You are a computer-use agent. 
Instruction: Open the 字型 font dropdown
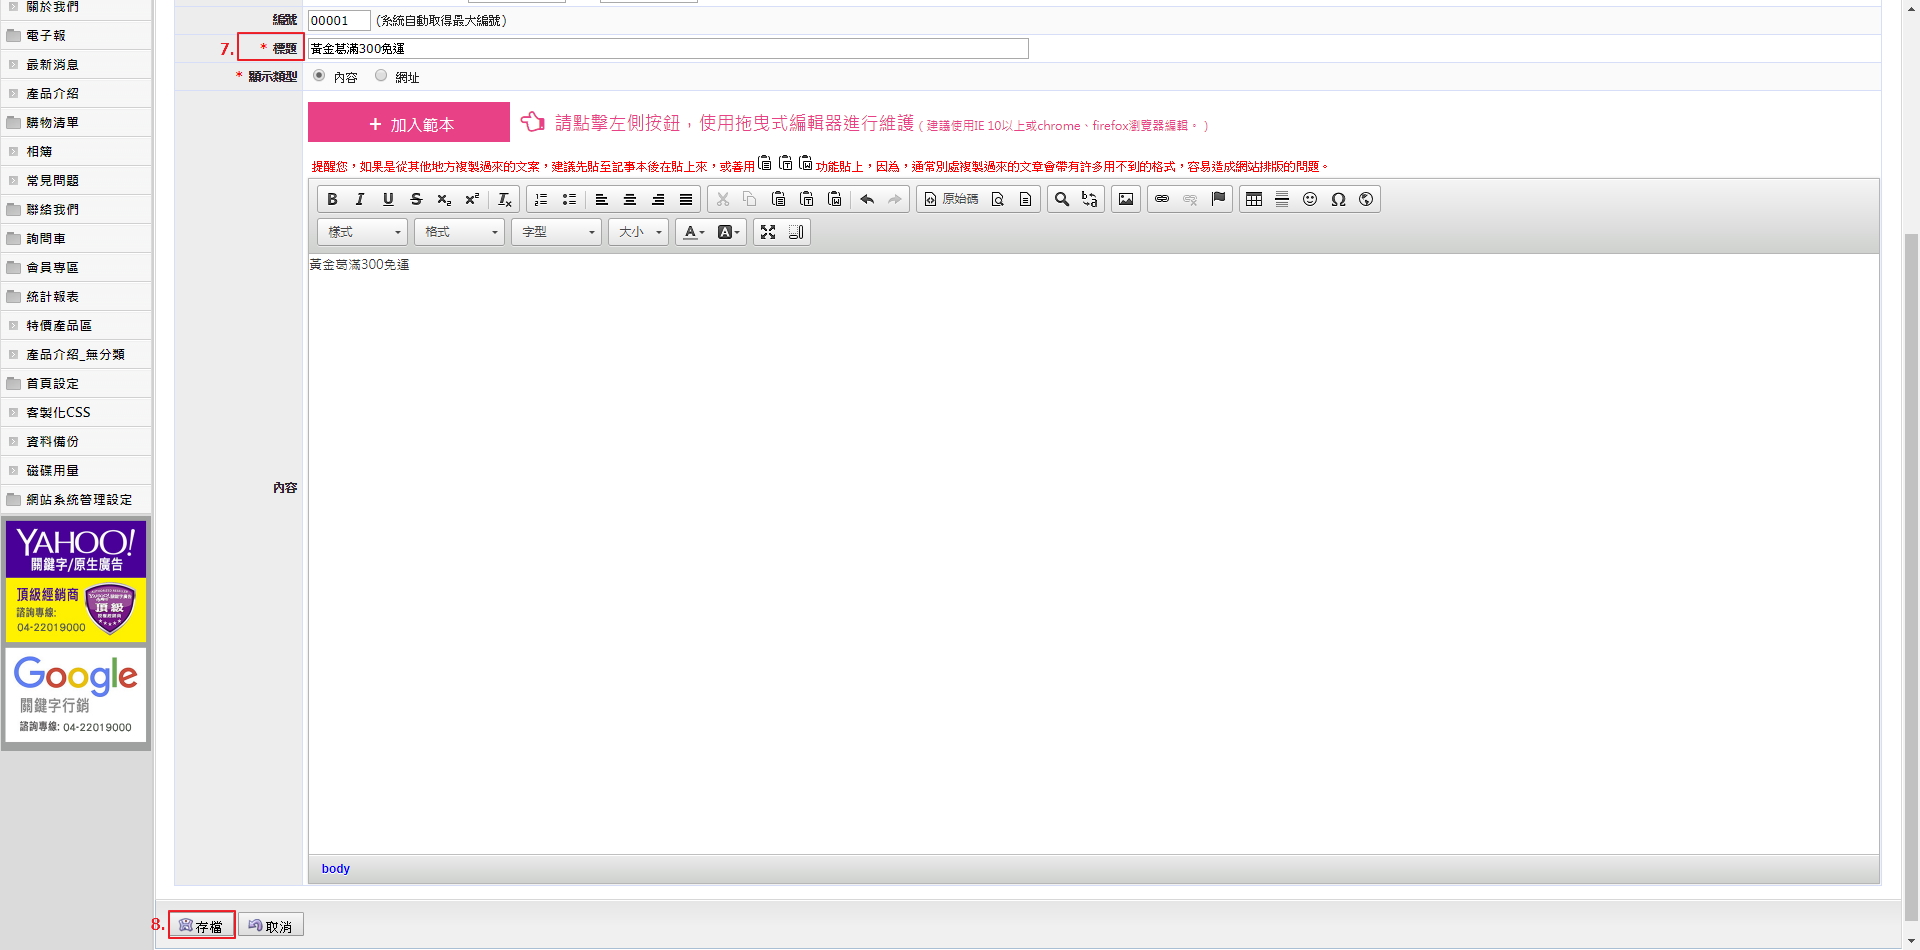point(556,232)
